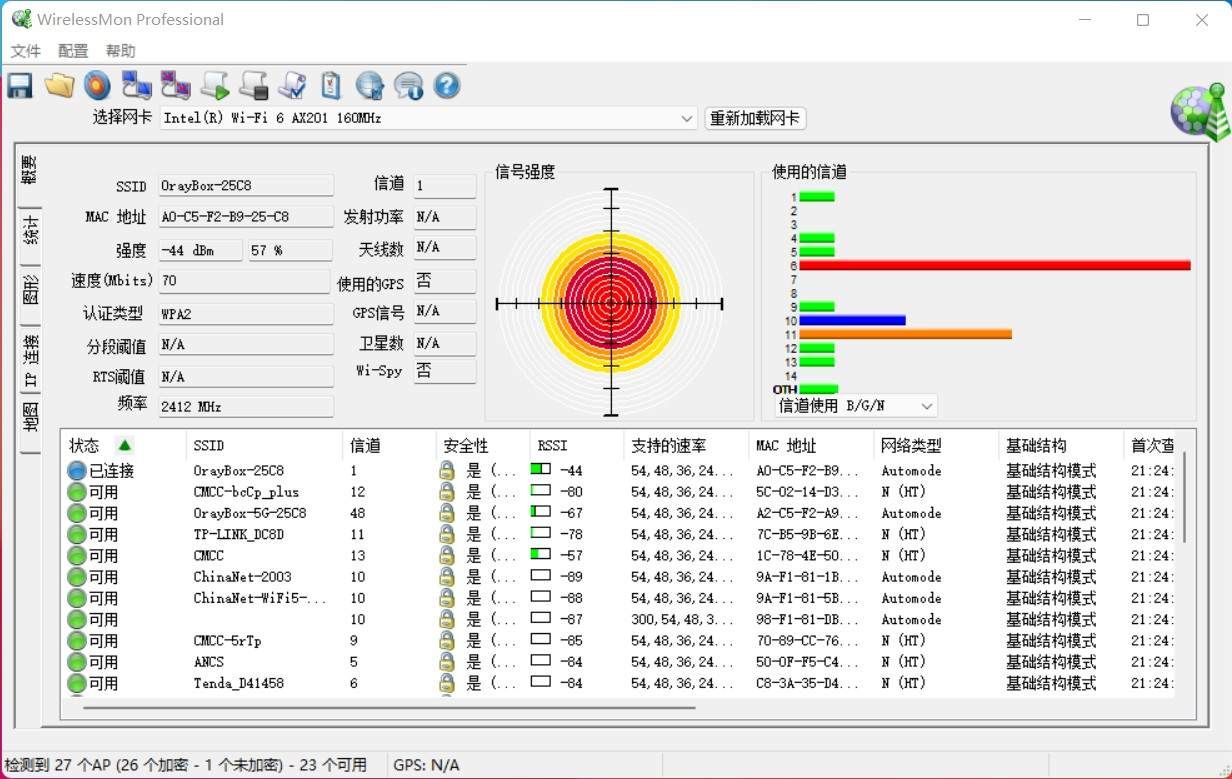The image size is (1232, 779).
Task: Stop logging with the black square scroll icon
Action: (x=253, y=85)
